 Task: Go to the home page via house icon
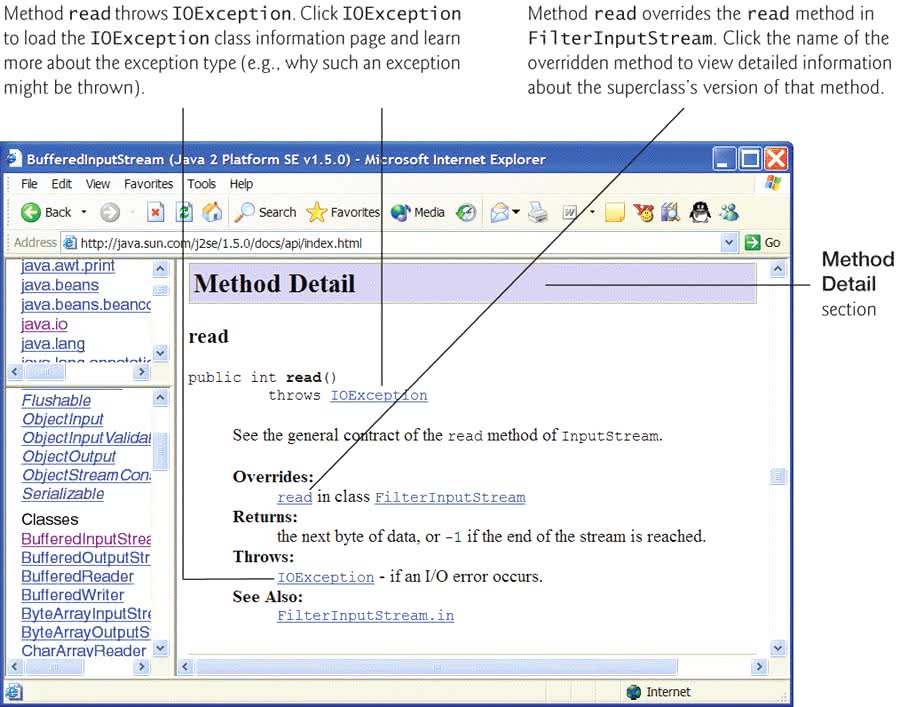pyautogui.click(x=212, y=213)
